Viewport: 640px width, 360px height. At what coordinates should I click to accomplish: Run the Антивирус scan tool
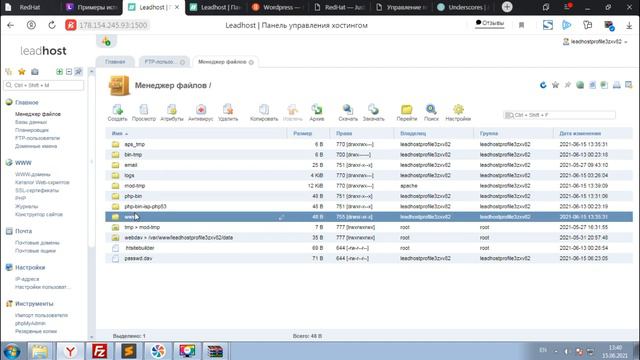[200, 112]
